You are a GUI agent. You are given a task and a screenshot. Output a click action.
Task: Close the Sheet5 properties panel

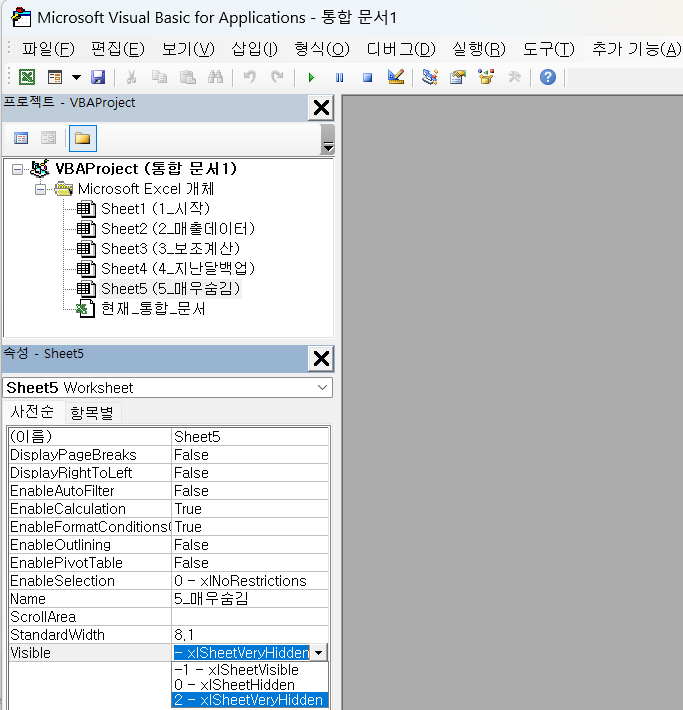pyautogui.click(x=321, y=359)
